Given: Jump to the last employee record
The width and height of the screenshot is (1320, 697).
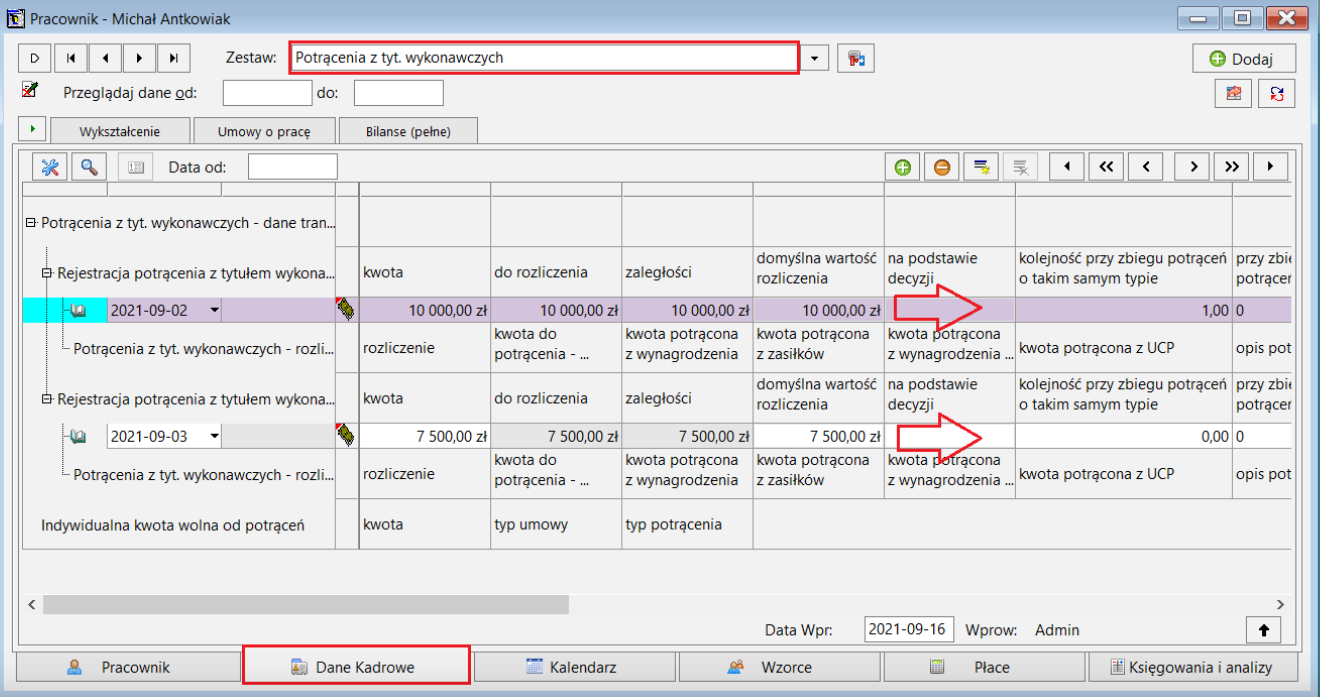Looking at the screenshot, I should click(x=174, y=58).
